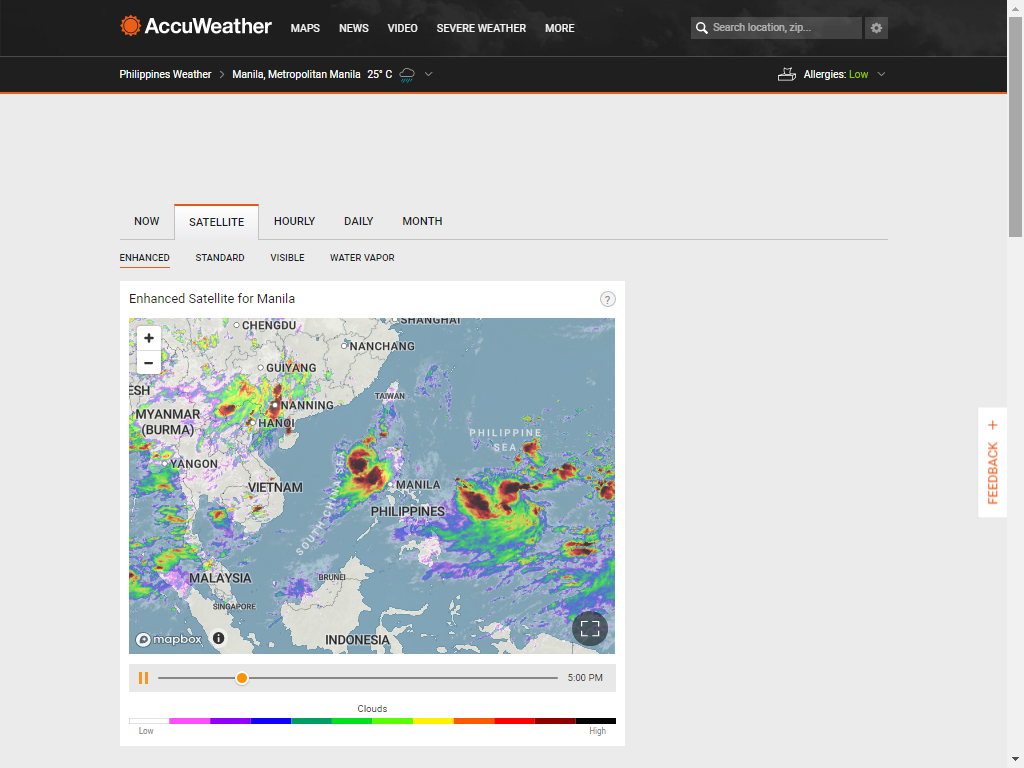Zoom out on the satellite map

tap(149, 362)
